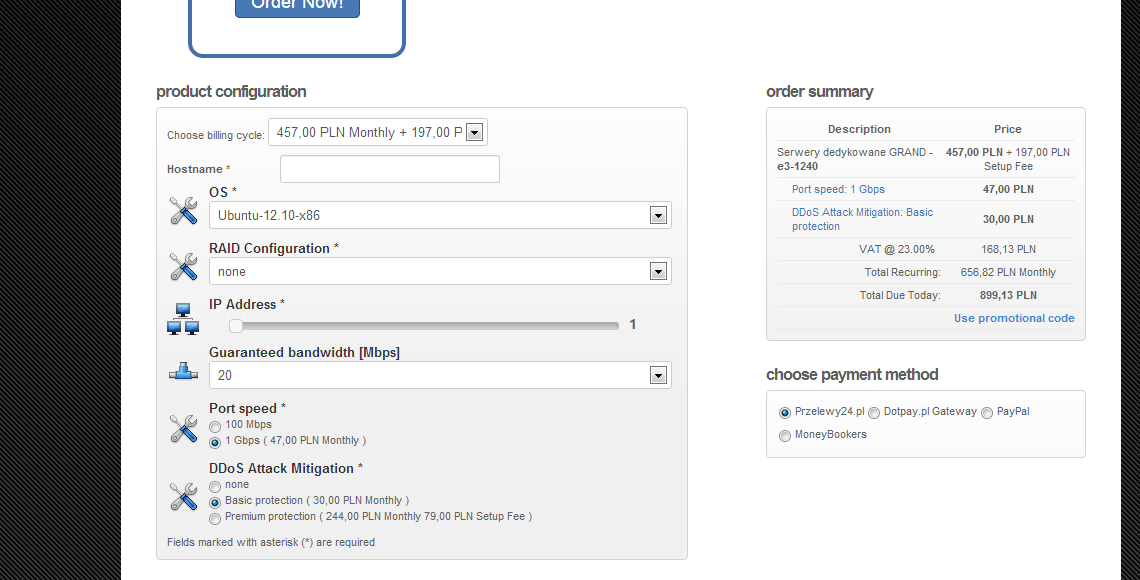The height and width of the screenshot is (580, 1140).
Task: Click the tools icon beside Port speed
Action: [183, 429]
